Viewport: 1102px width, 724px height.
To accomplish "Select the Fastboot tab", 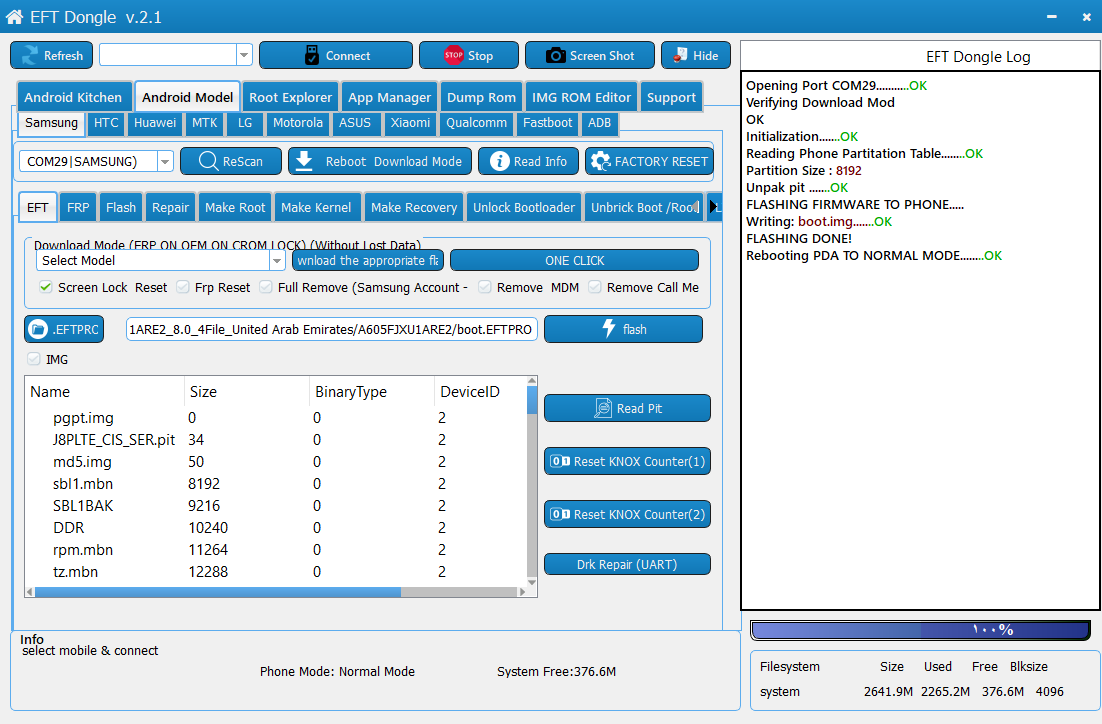I will [x=547, y=123].
